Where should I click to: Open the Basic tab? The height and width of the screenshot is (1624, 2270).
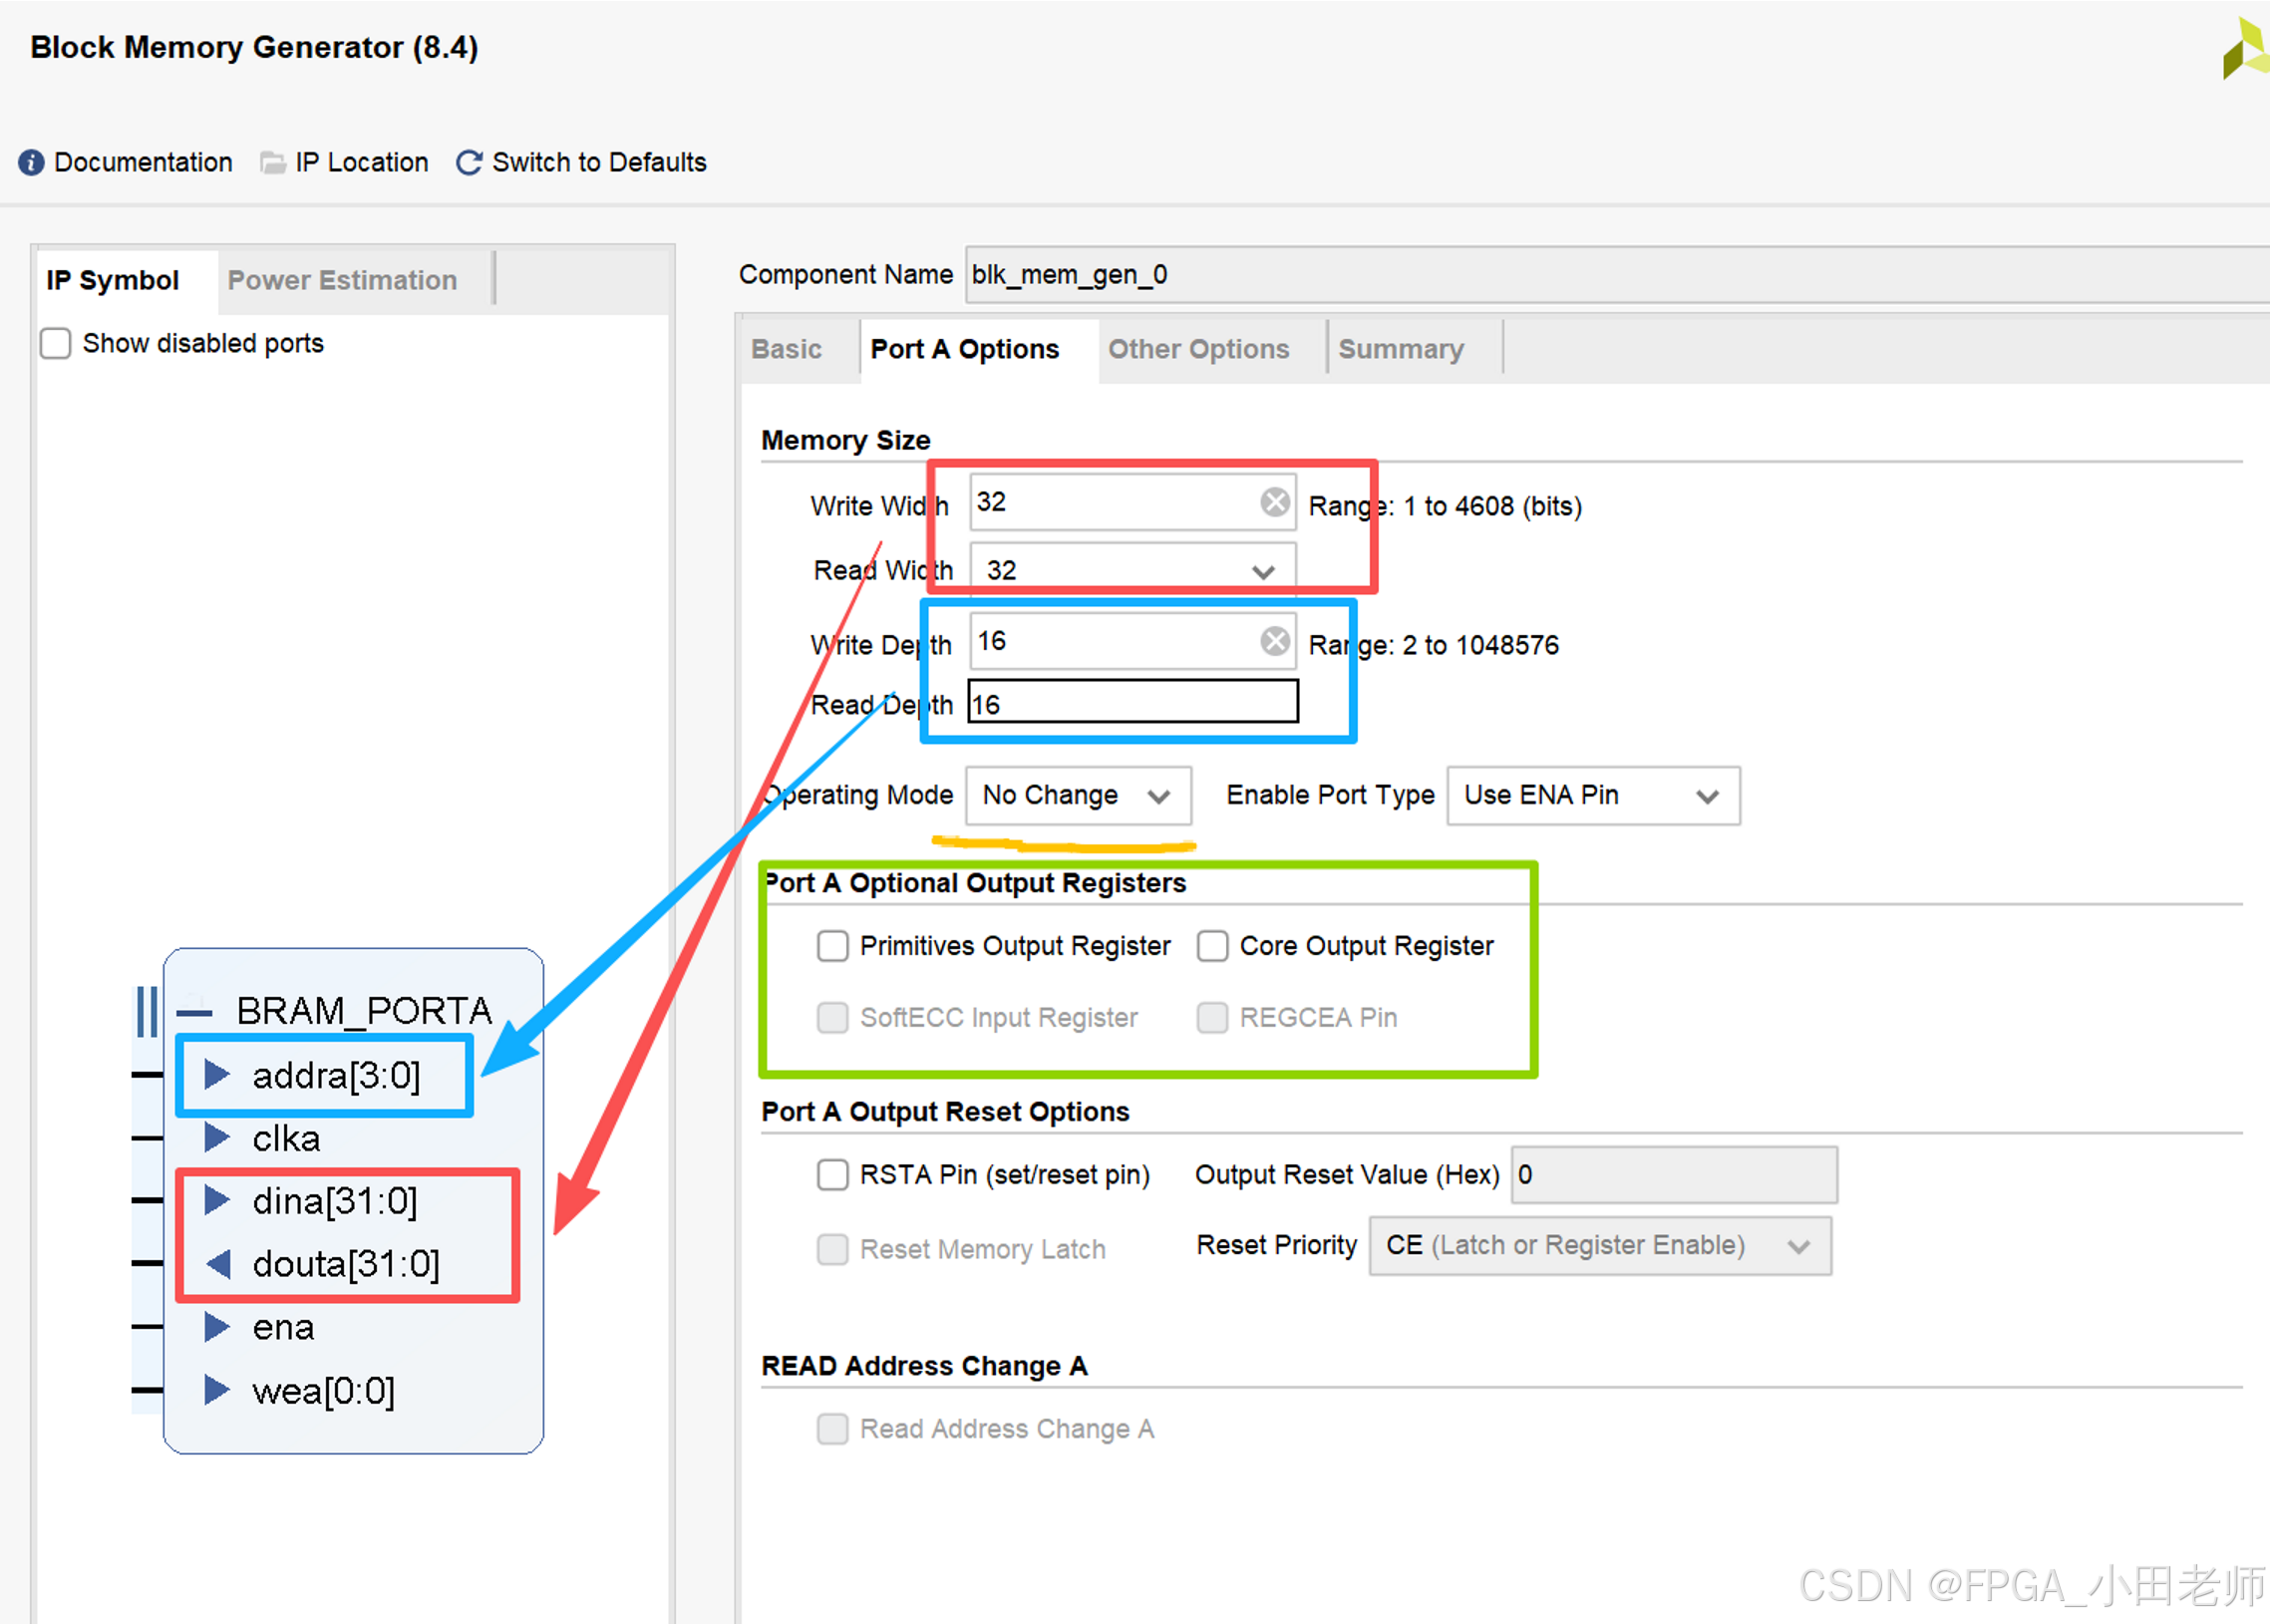786,349
